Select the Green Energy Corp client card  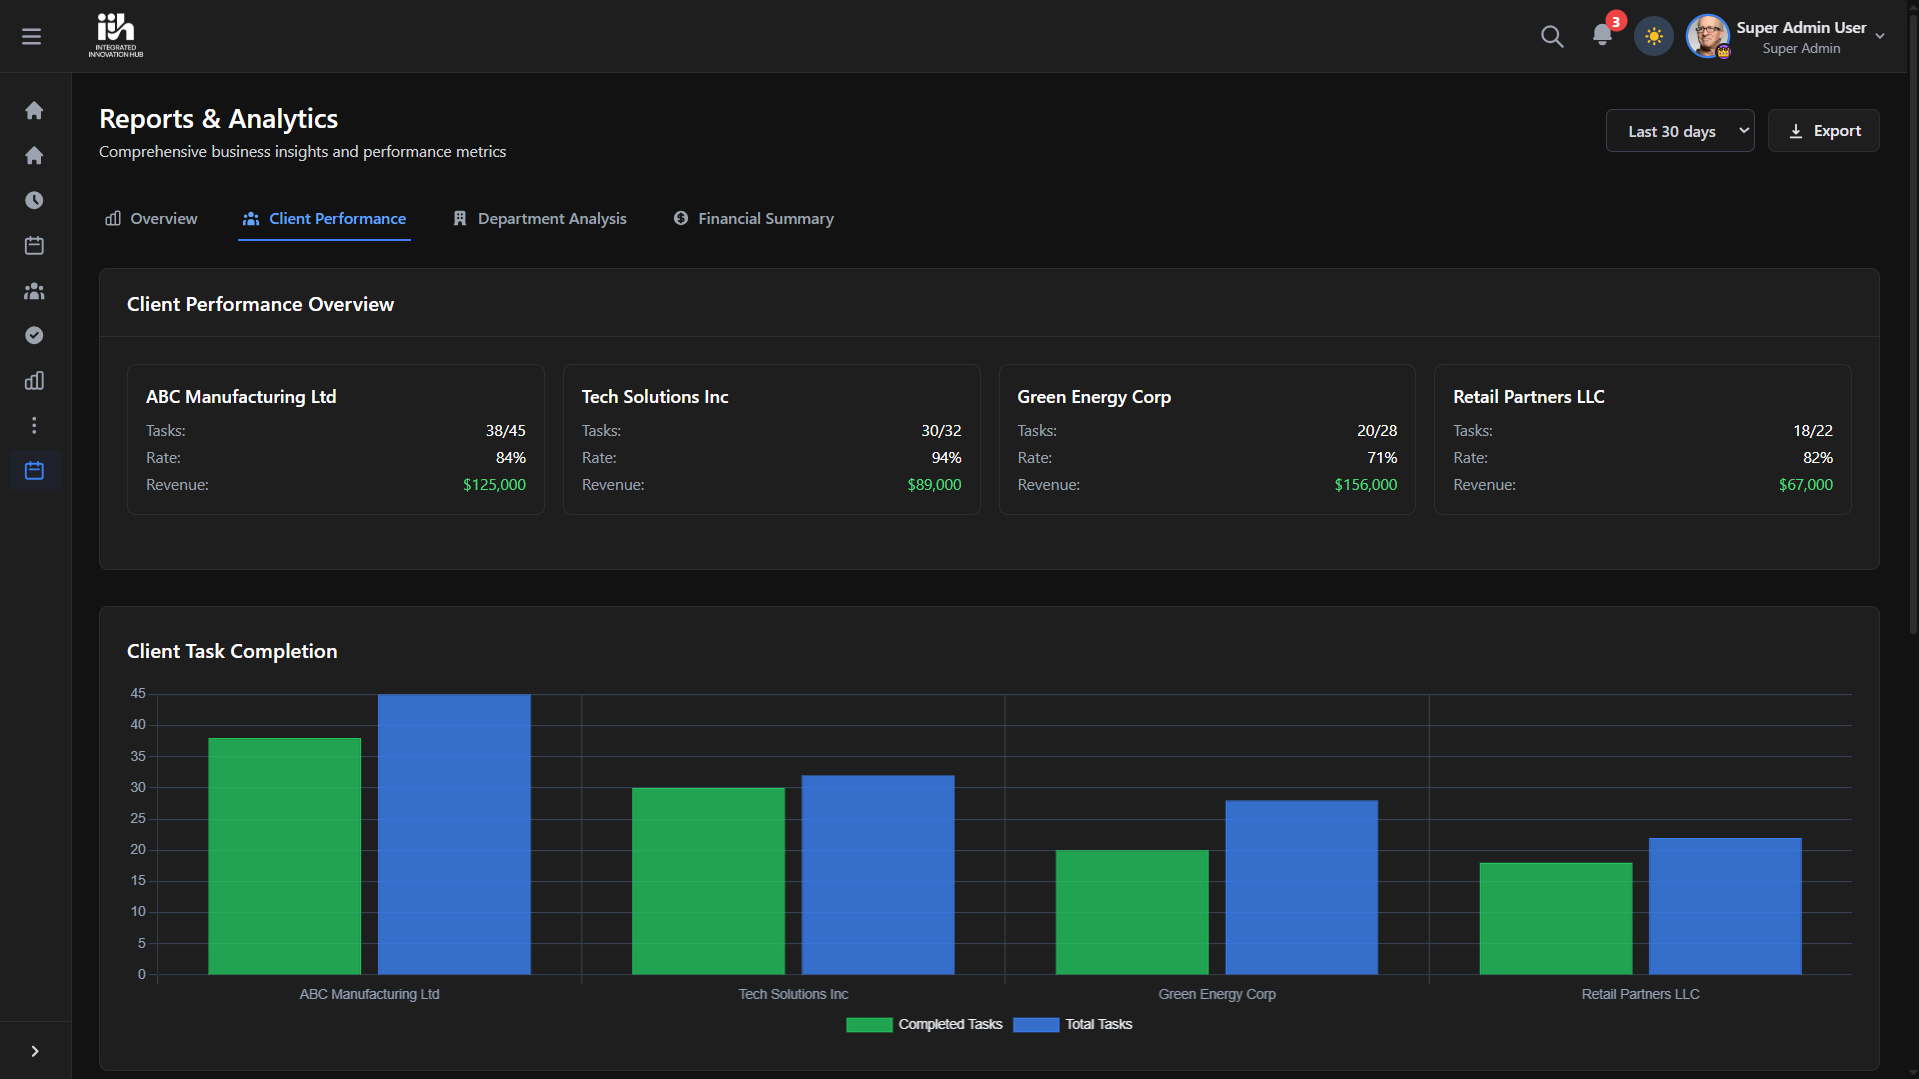tap(1206, 440)
